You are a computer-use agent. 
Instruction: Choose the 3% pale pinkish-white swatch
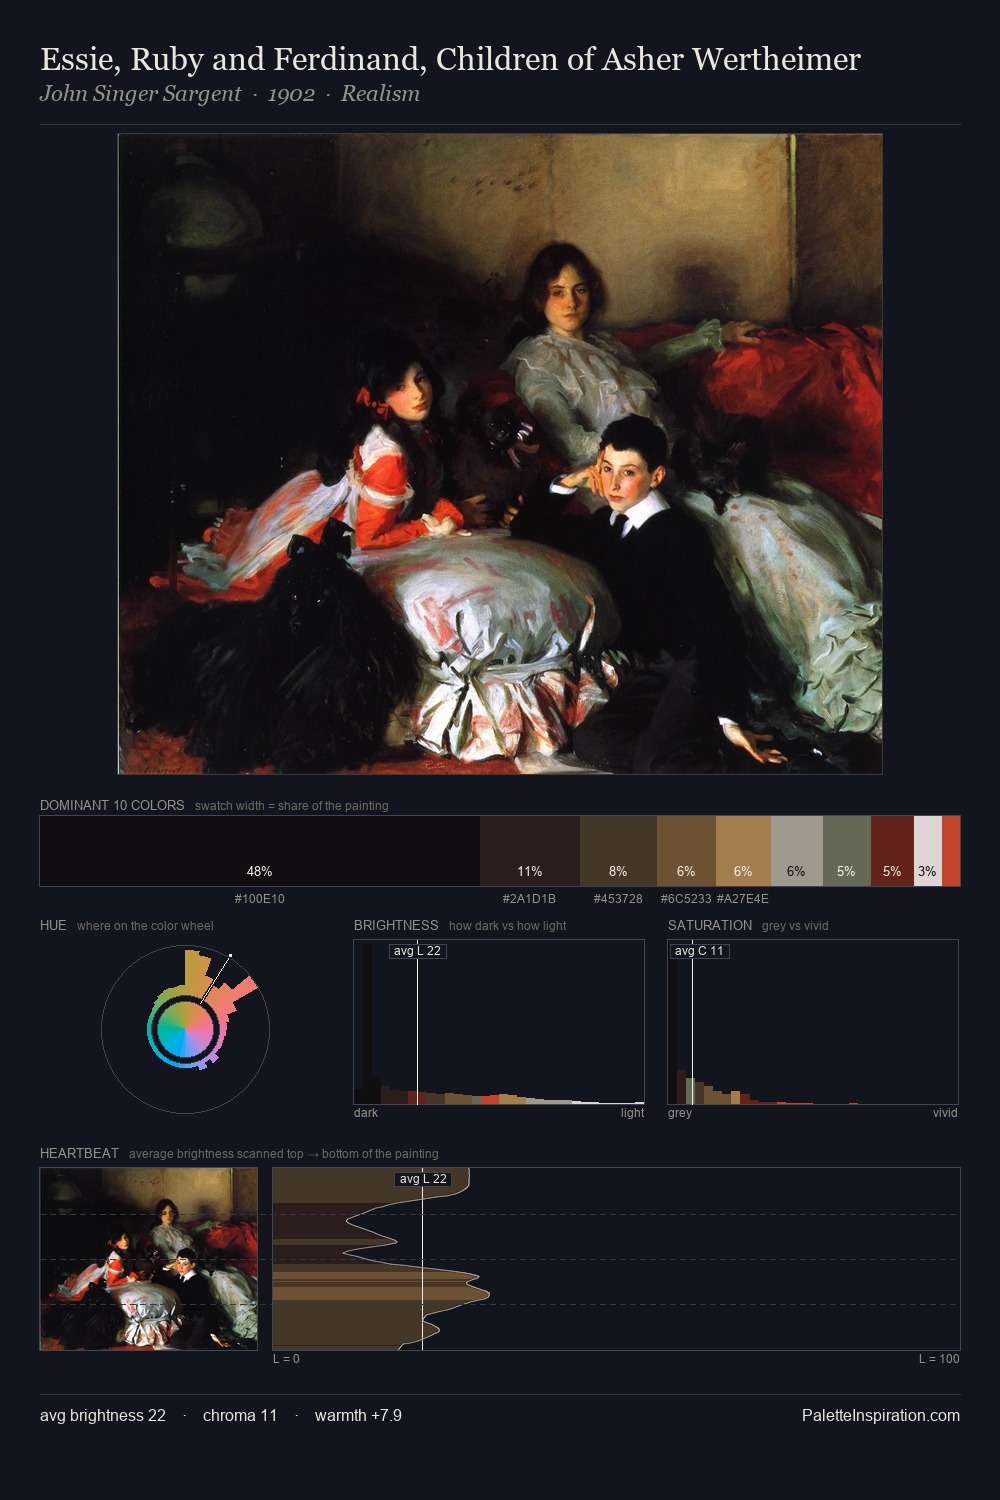click(928, 851)
